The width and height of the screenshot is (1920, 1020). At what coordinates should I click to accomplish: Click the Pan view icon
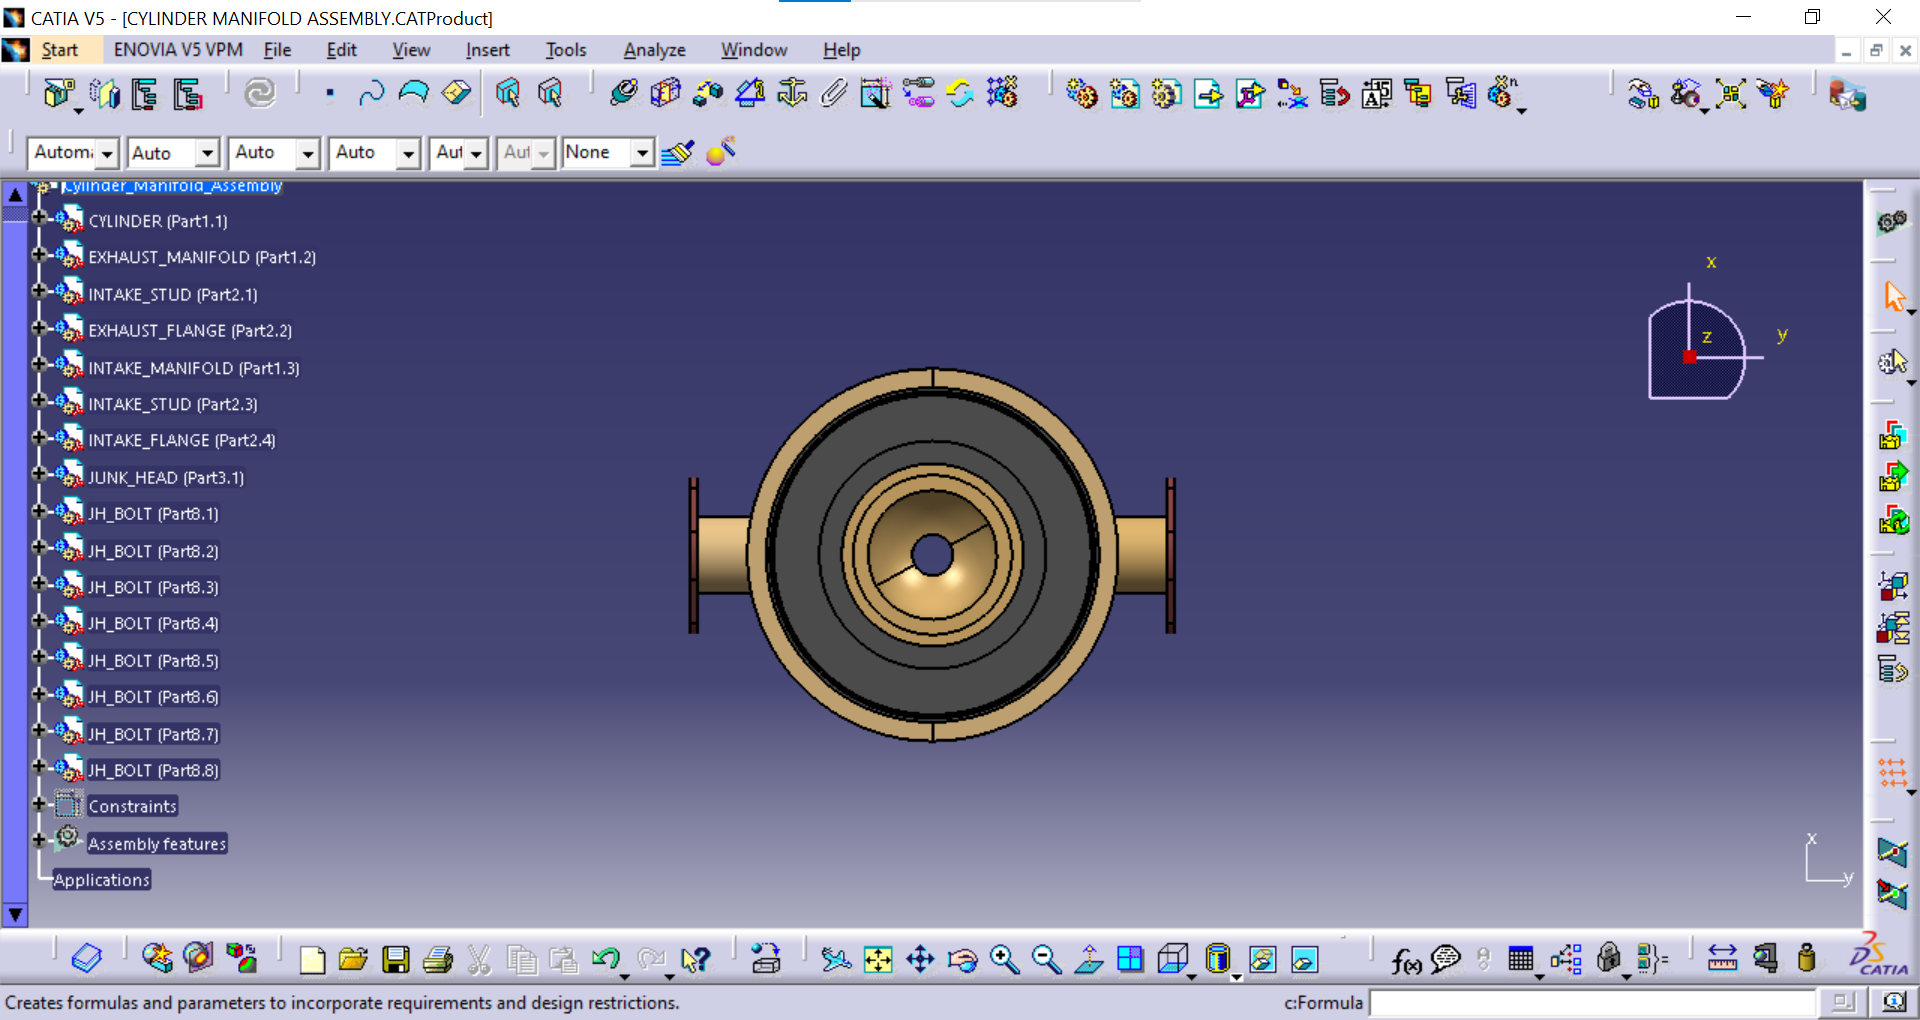(919, 960)
